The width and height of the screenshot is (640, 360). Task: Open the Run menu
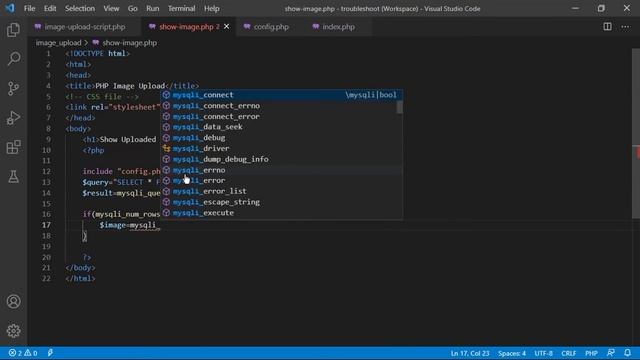[x=153, y=8]
